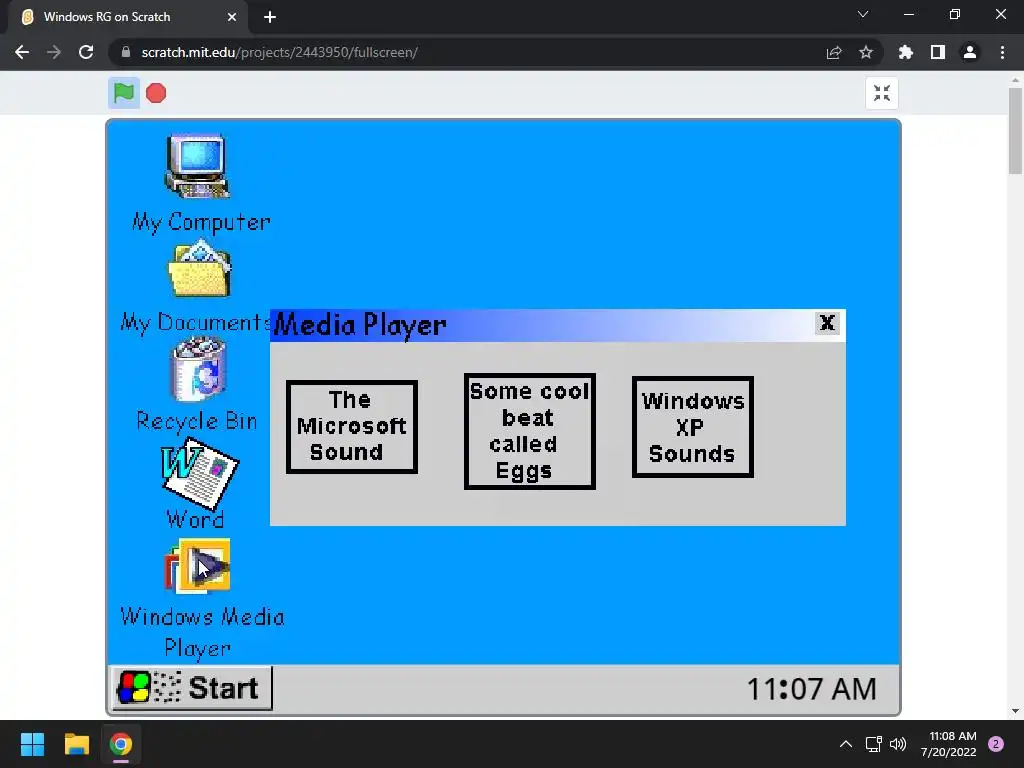
Task: Open the My Documents folder icon
Action: point(199,269)
